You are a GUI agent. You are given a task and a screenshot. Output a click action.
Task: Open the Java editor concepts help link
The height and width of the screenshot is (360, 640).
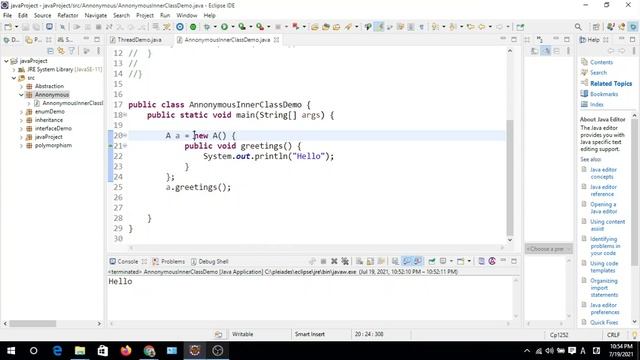coord(603,173)
